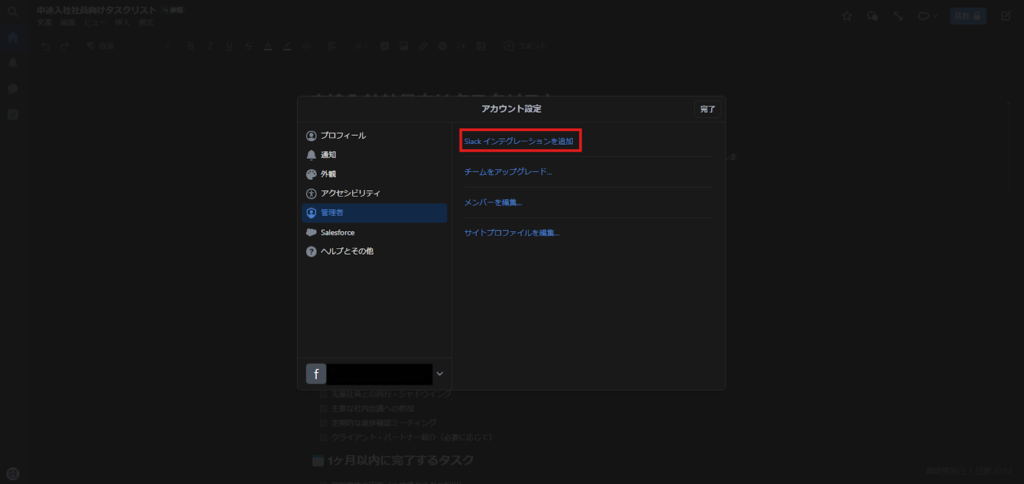Click the account avatar with letter f
This screenshot has width=1024, height=484.
pos(316,374)
